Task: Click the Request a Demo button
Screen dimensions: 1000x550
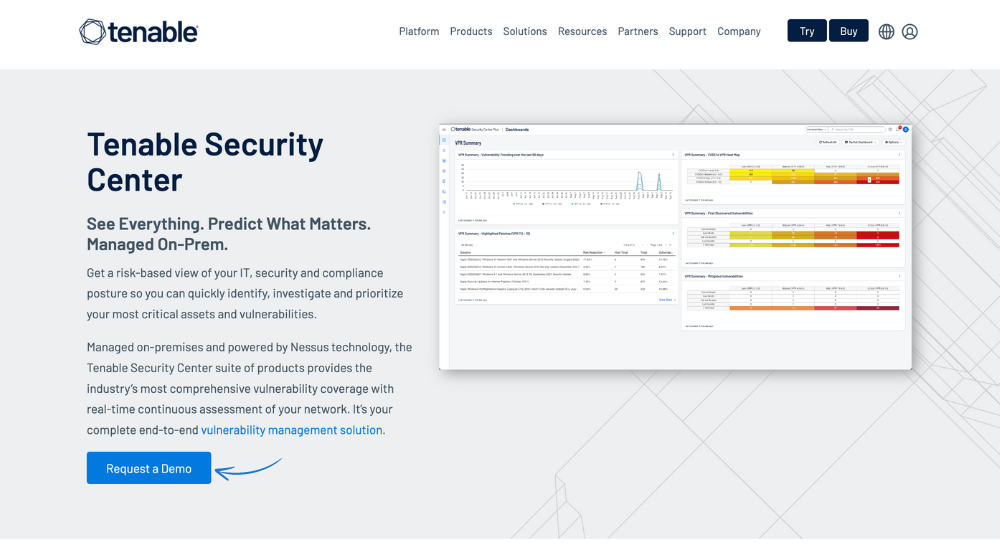Action: pos(148,468)
